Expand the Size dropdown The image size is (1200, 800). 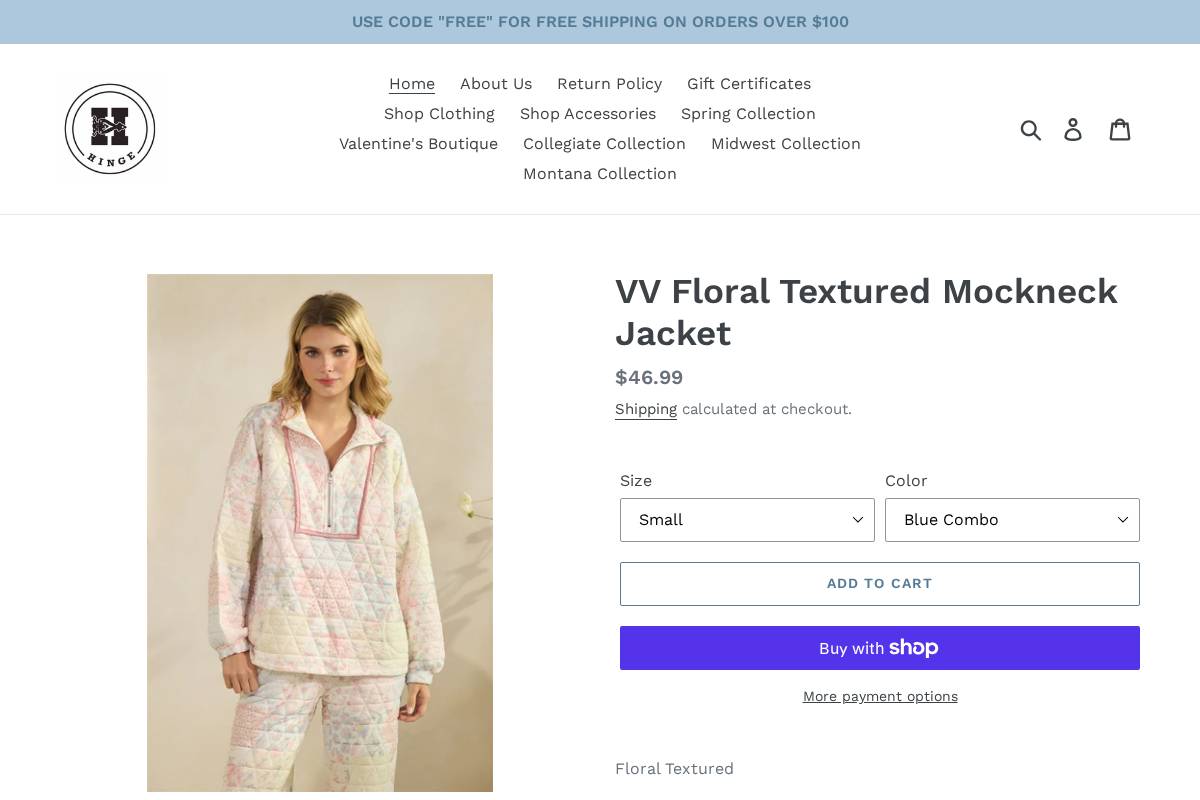tap(747, 520)
